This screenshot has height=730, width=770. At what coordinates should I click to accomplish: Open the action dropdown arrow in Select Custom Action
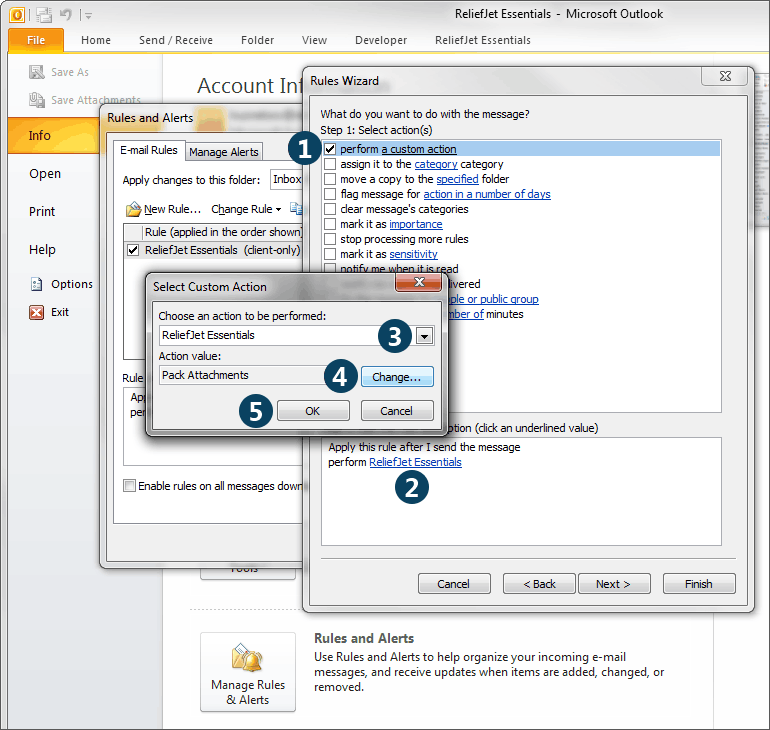coord(424,336)
